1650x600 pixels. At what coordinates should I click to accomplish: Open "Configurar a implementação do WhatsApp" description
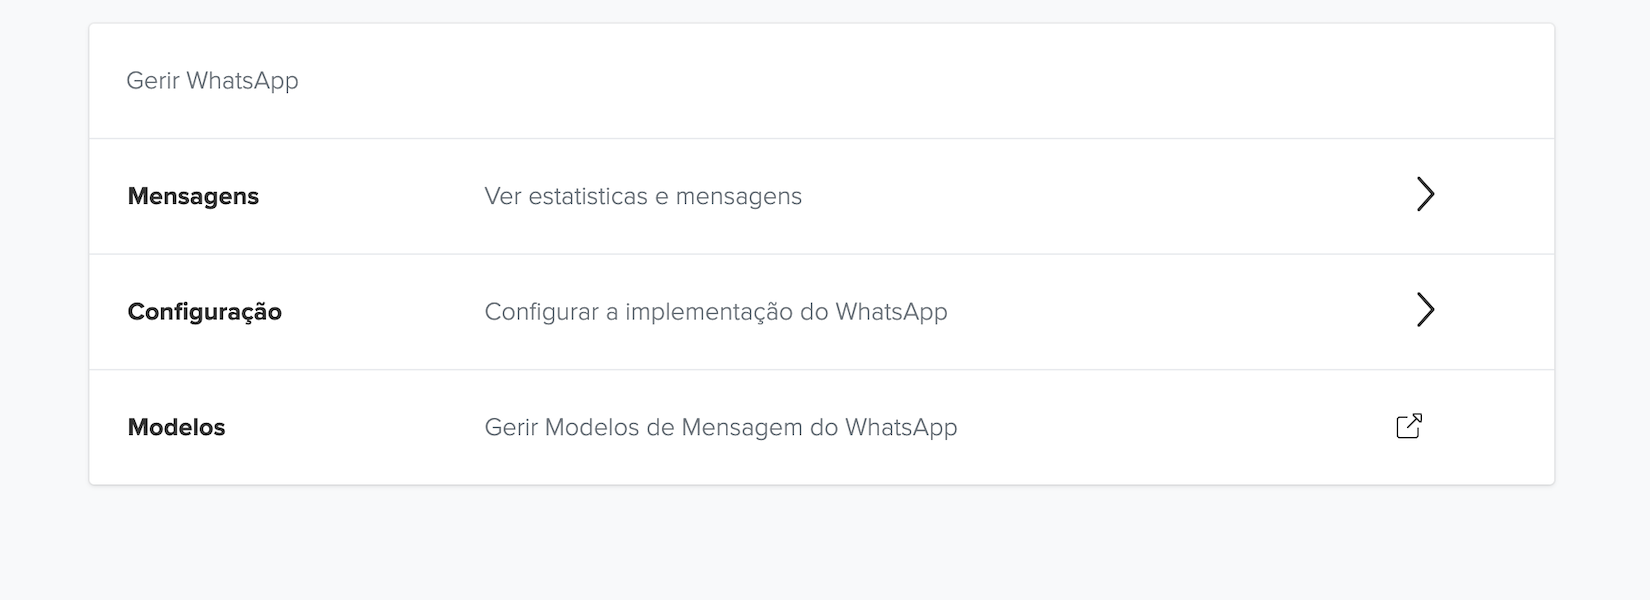click(x=715, y=312)
